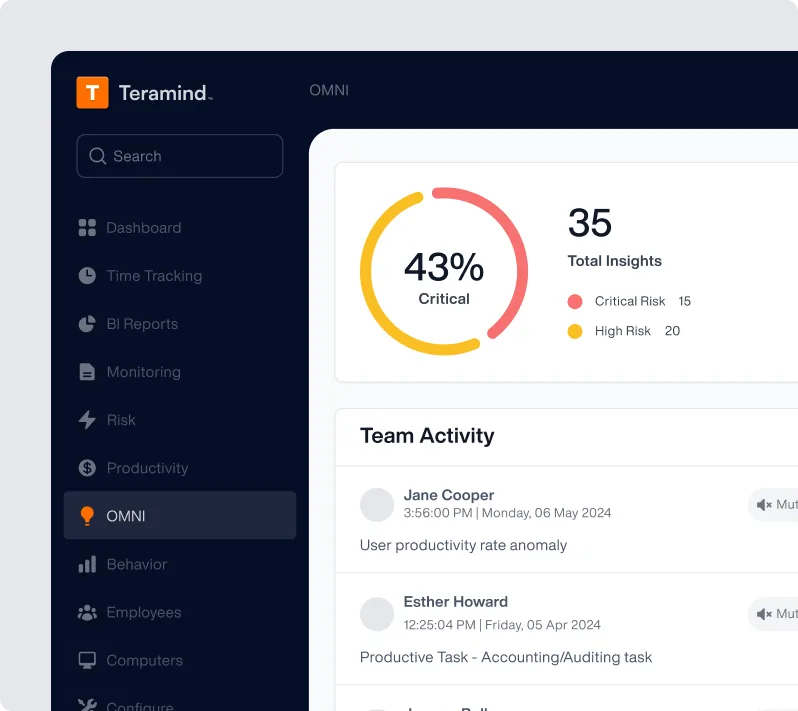Click the Esther Howard name link

click(455, 602)
